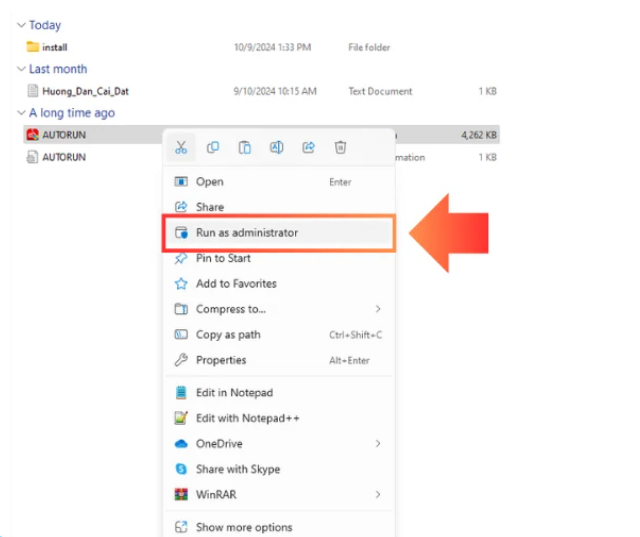The image size is (640, 537).
Task: Expand the Compress to submenu
Action: pos(378,309)
